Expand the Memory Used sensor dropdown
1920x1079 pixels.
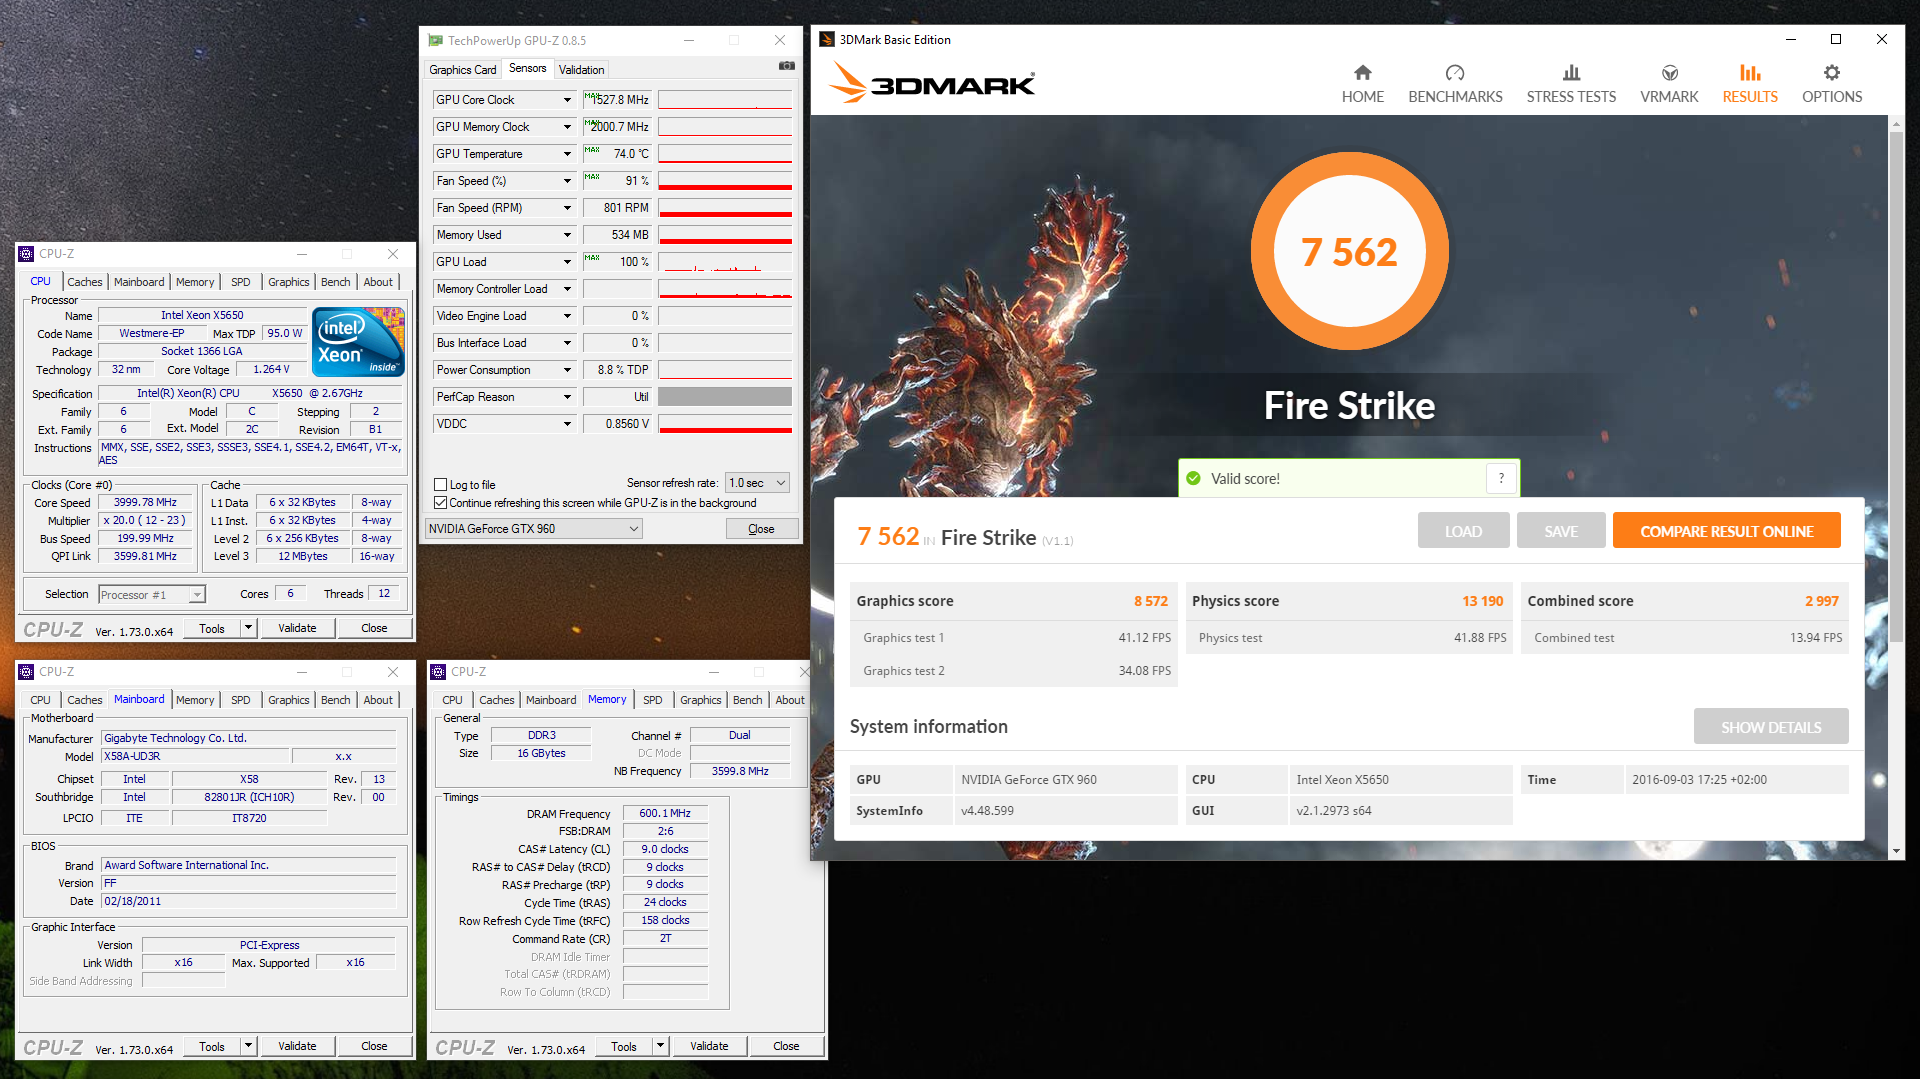[567, 235]
